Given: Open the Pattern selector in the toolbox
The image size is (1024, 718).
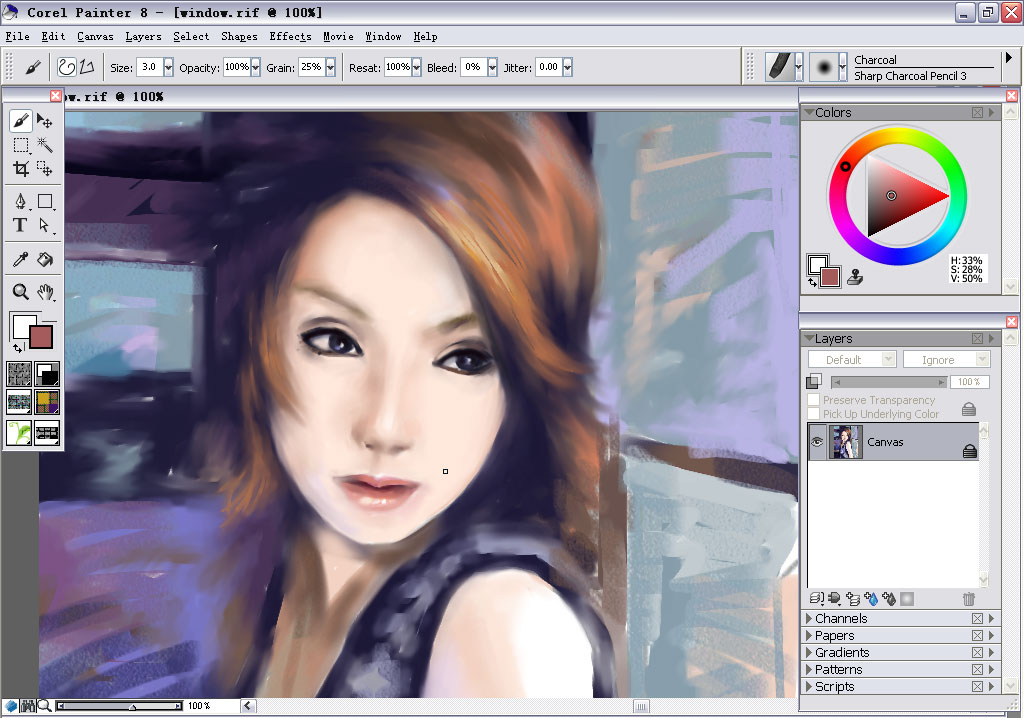Looking at the screenshot, I should [19, 402].
